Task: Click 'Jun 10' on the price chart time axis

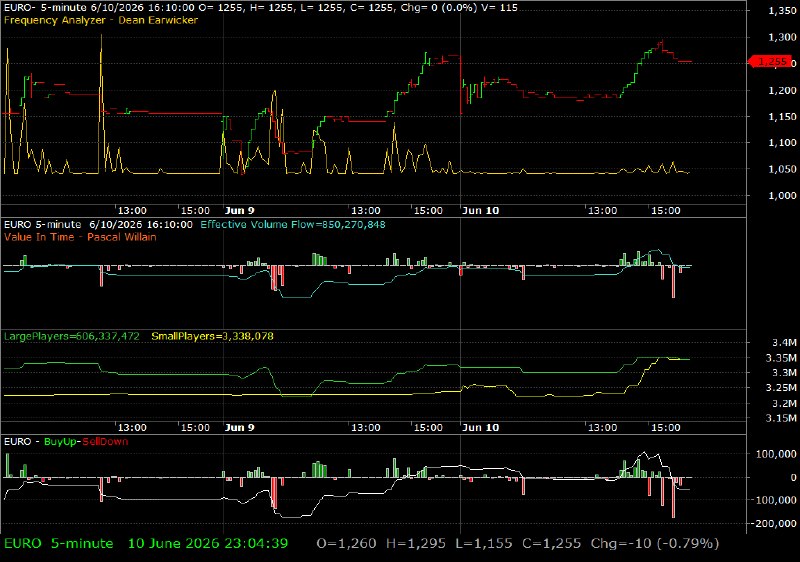Action: (x=480, y=211)
